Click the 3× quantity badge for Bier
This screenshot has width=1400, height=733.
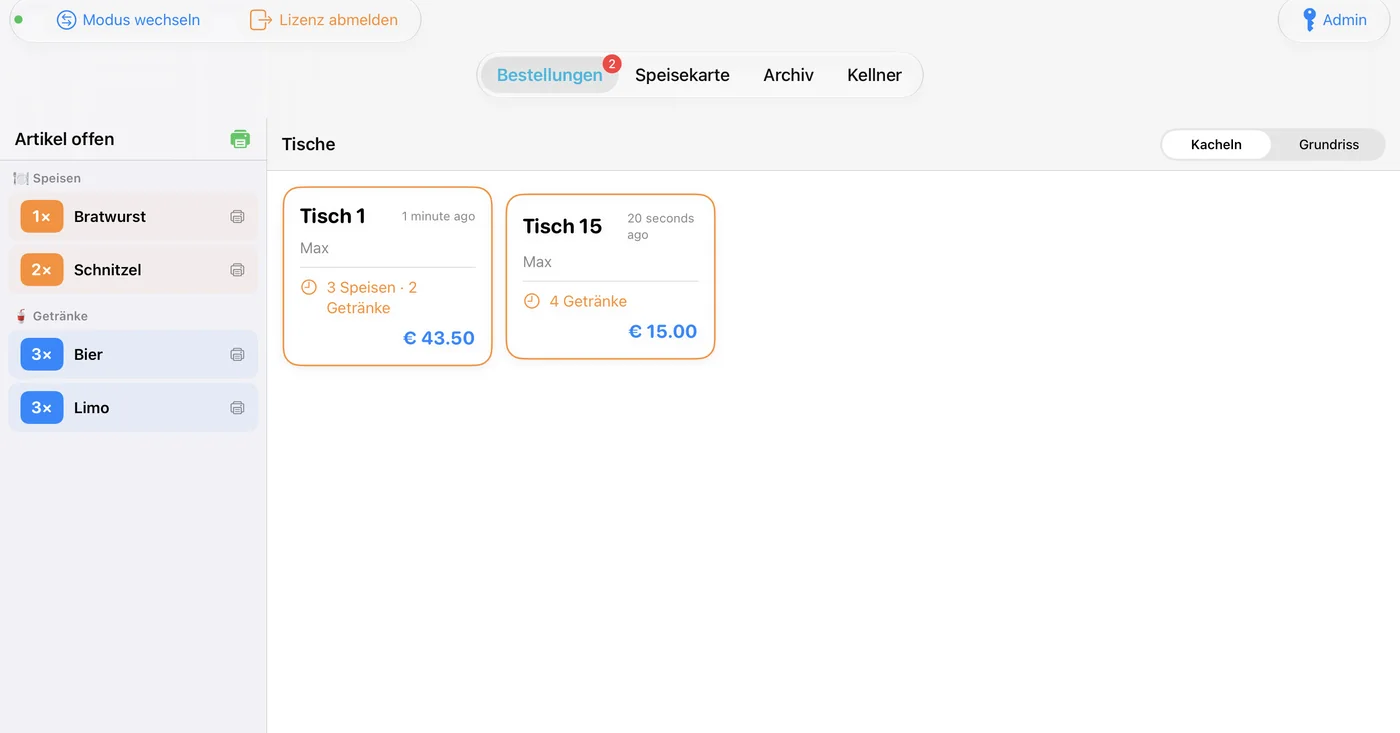pos(42,355)
